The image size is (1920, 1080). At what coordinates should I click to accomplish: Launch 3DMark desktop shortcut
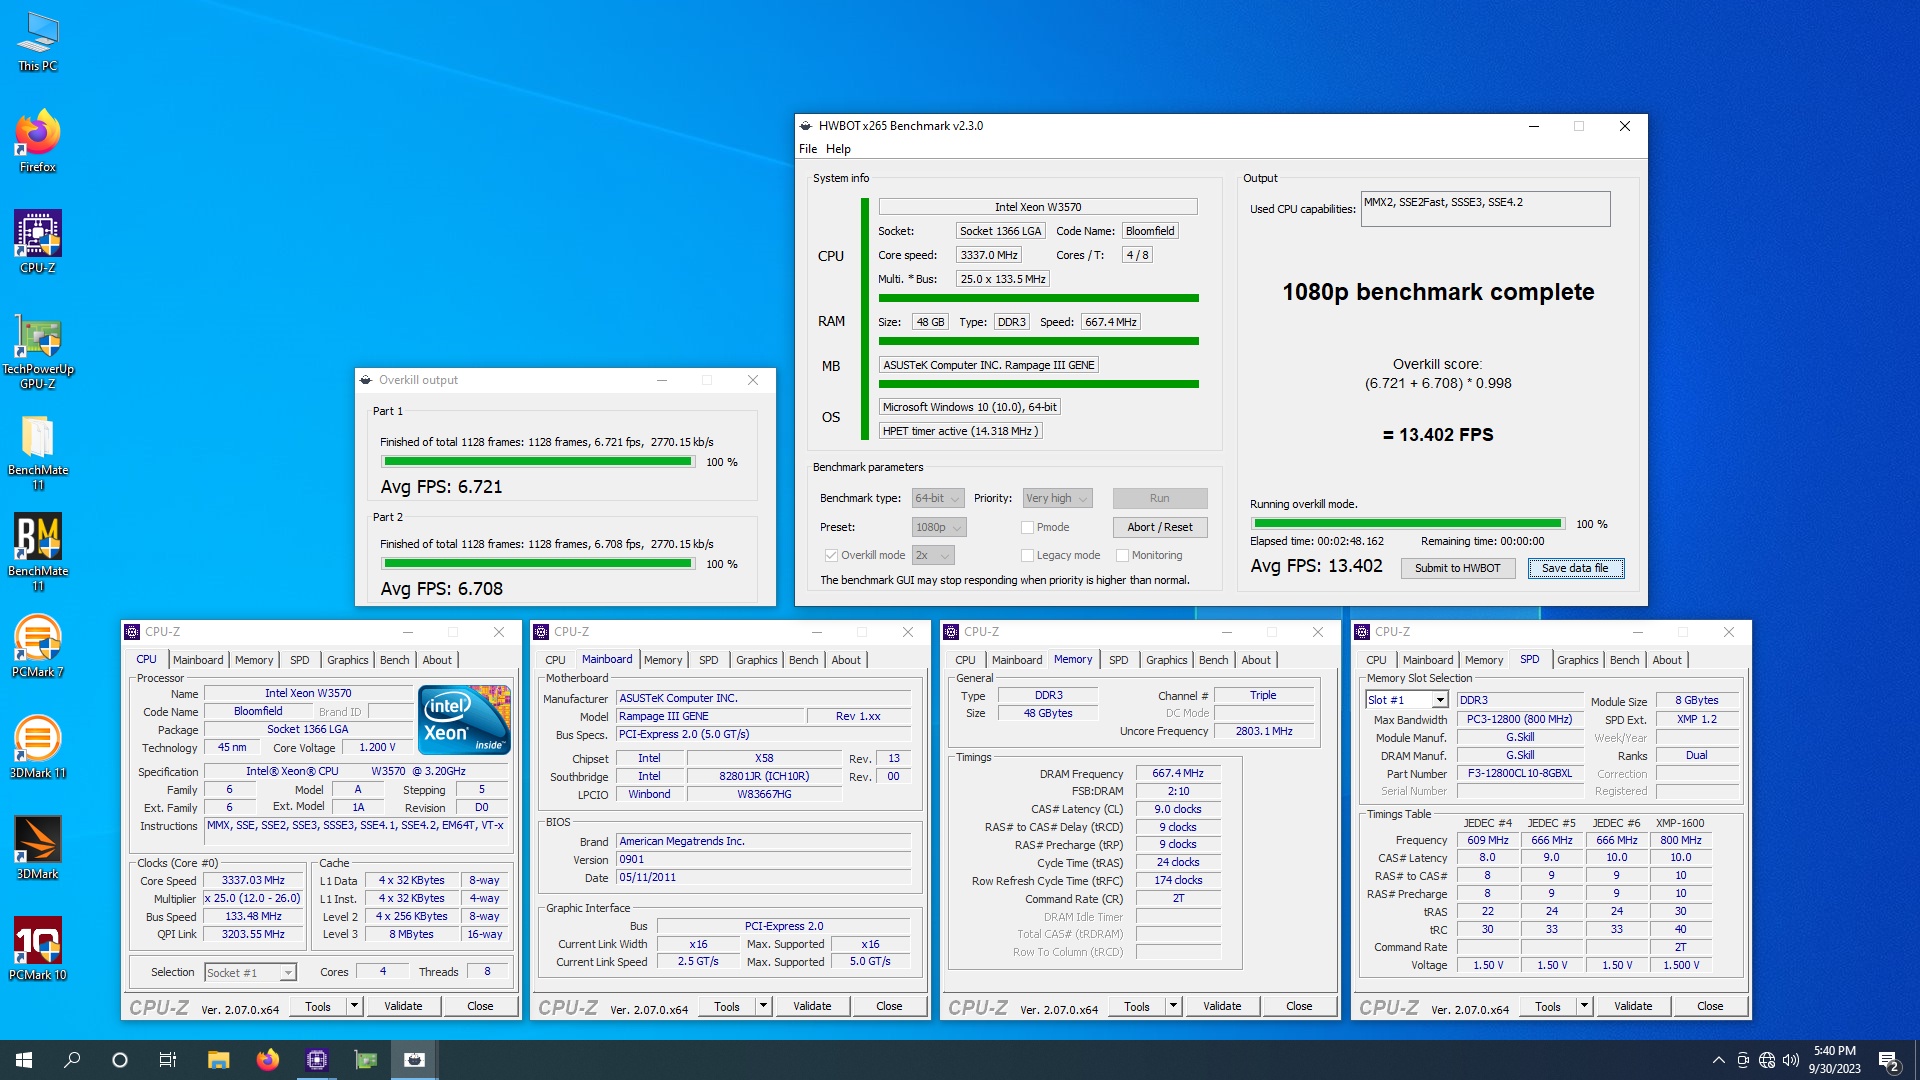coord(38,848)
